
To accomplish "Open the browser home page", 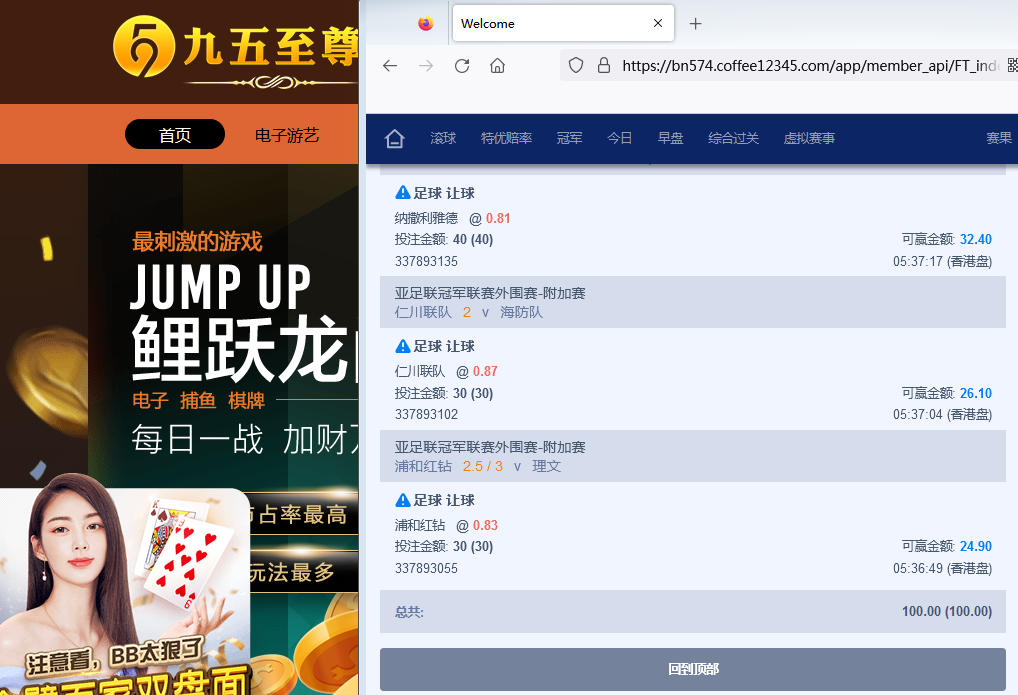I will tap(497, 66).
